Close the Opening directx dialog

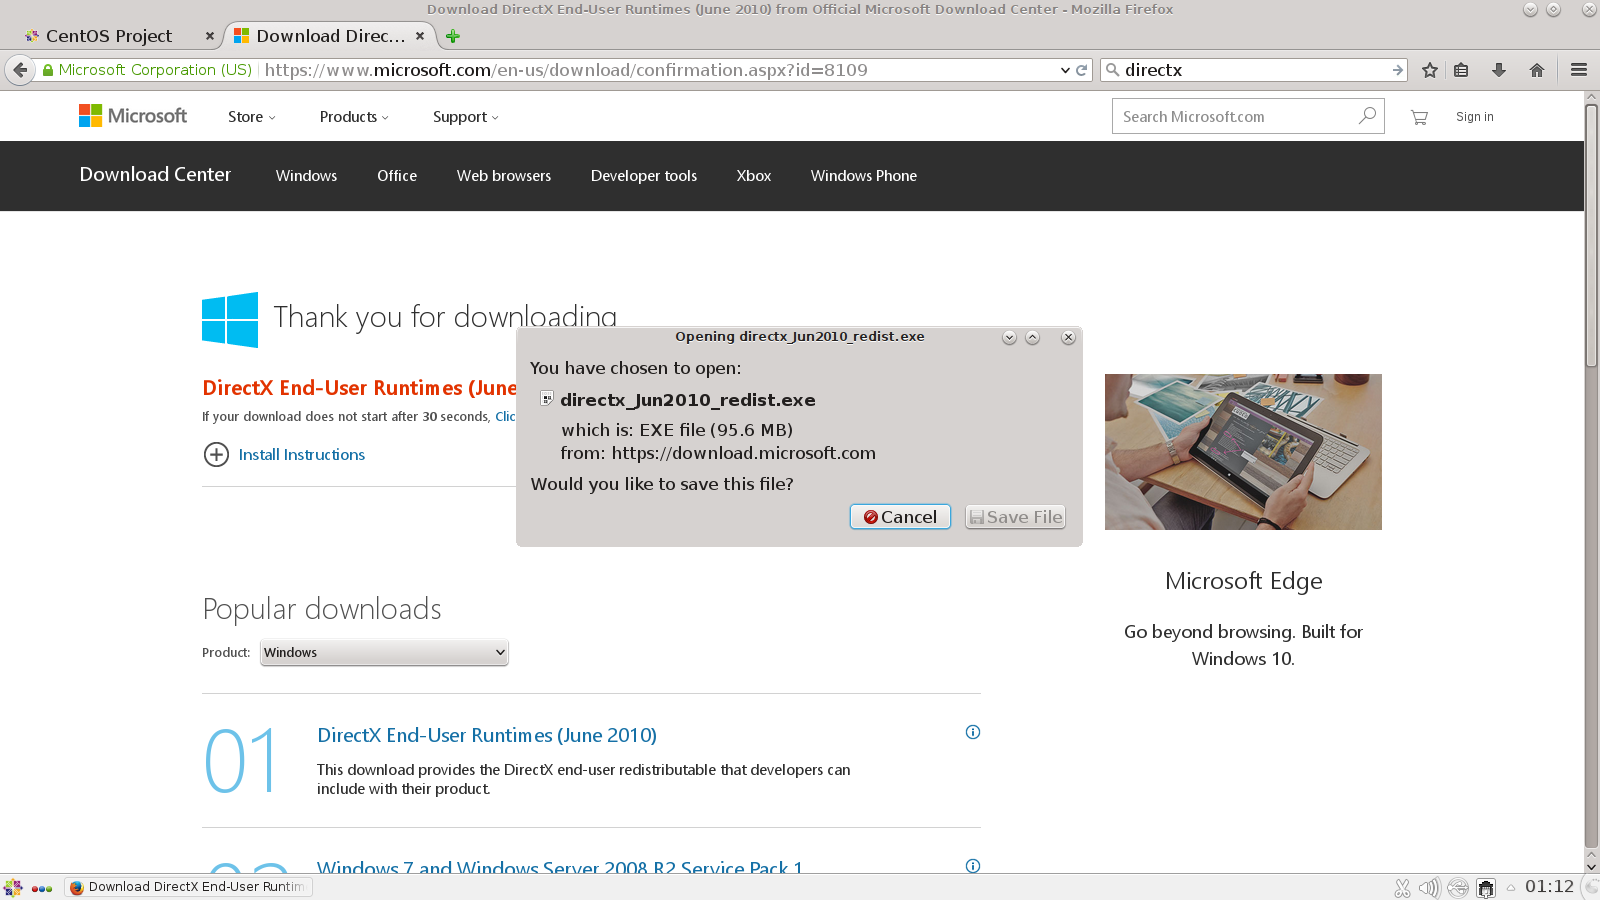click(1068, 337)
